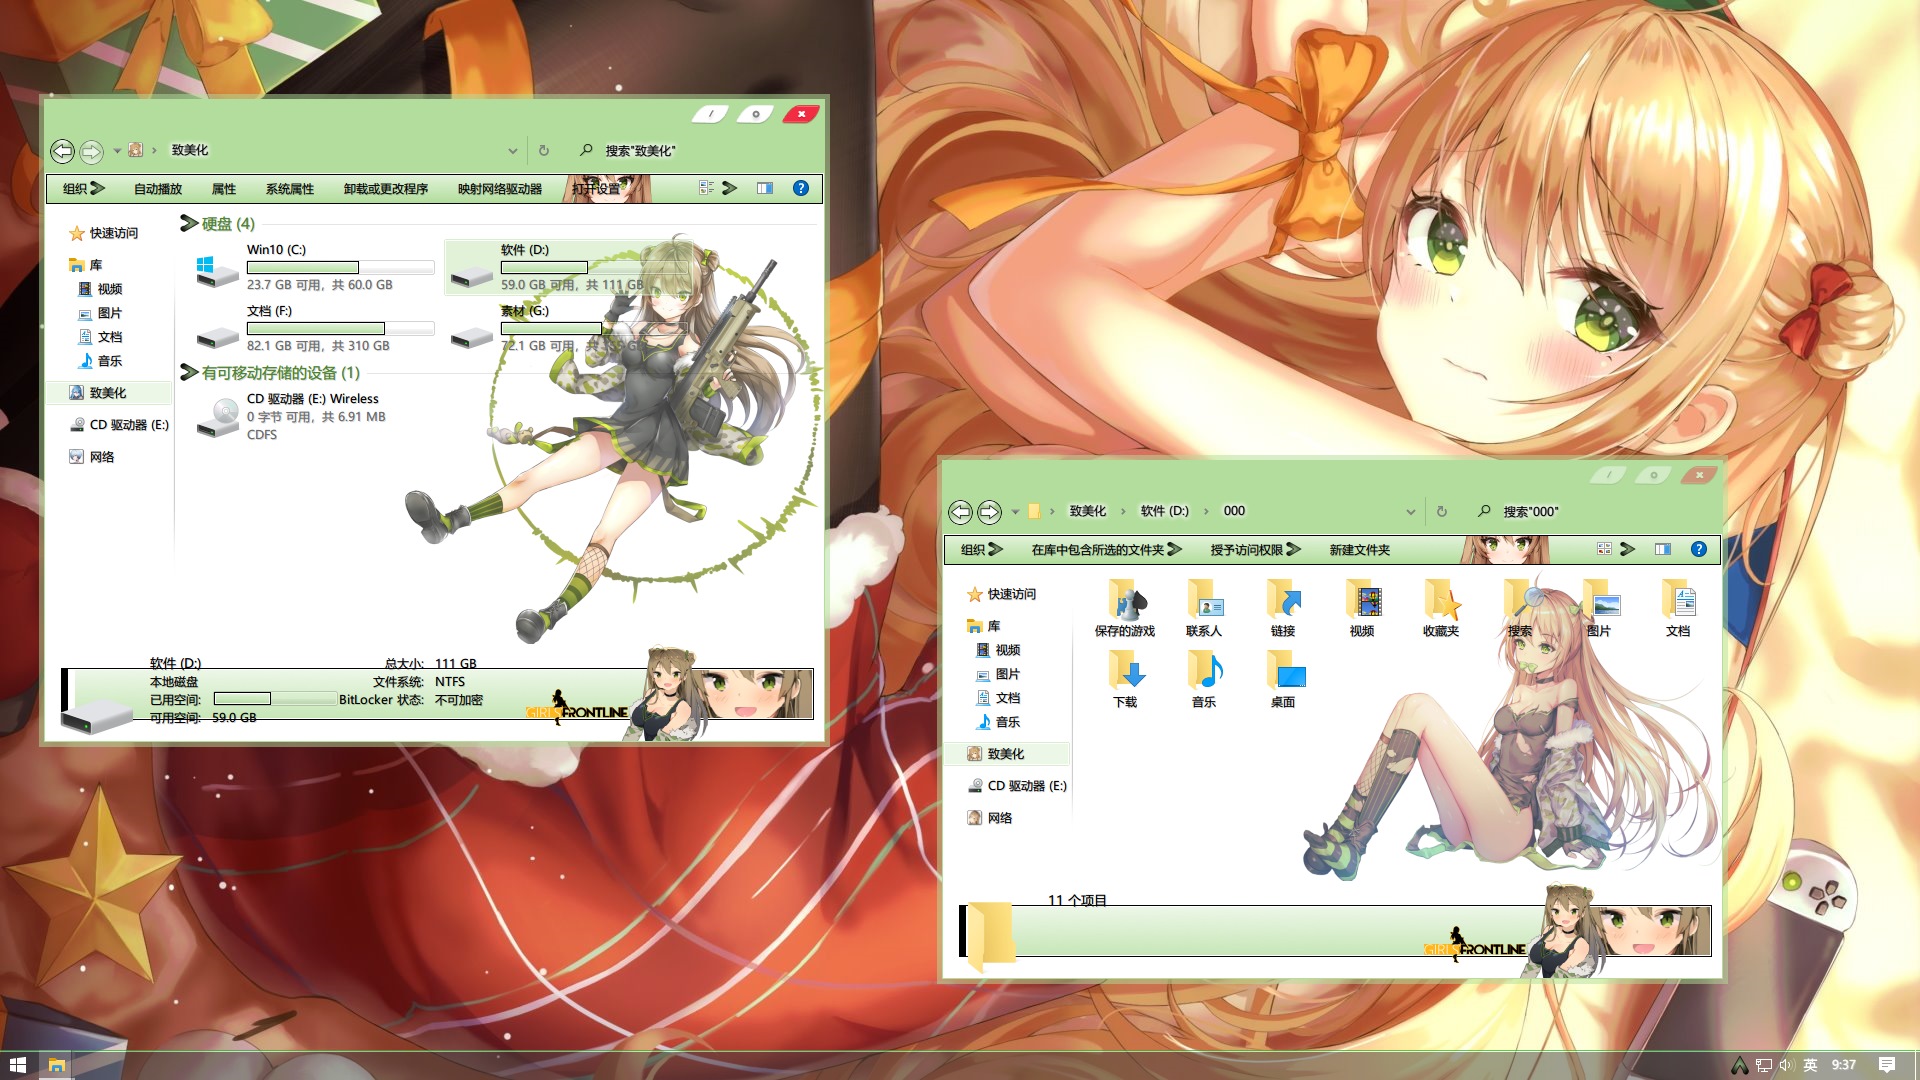
Task: Select 快速访问 in 致美化 window sidebar
Action: coord(104,233)
